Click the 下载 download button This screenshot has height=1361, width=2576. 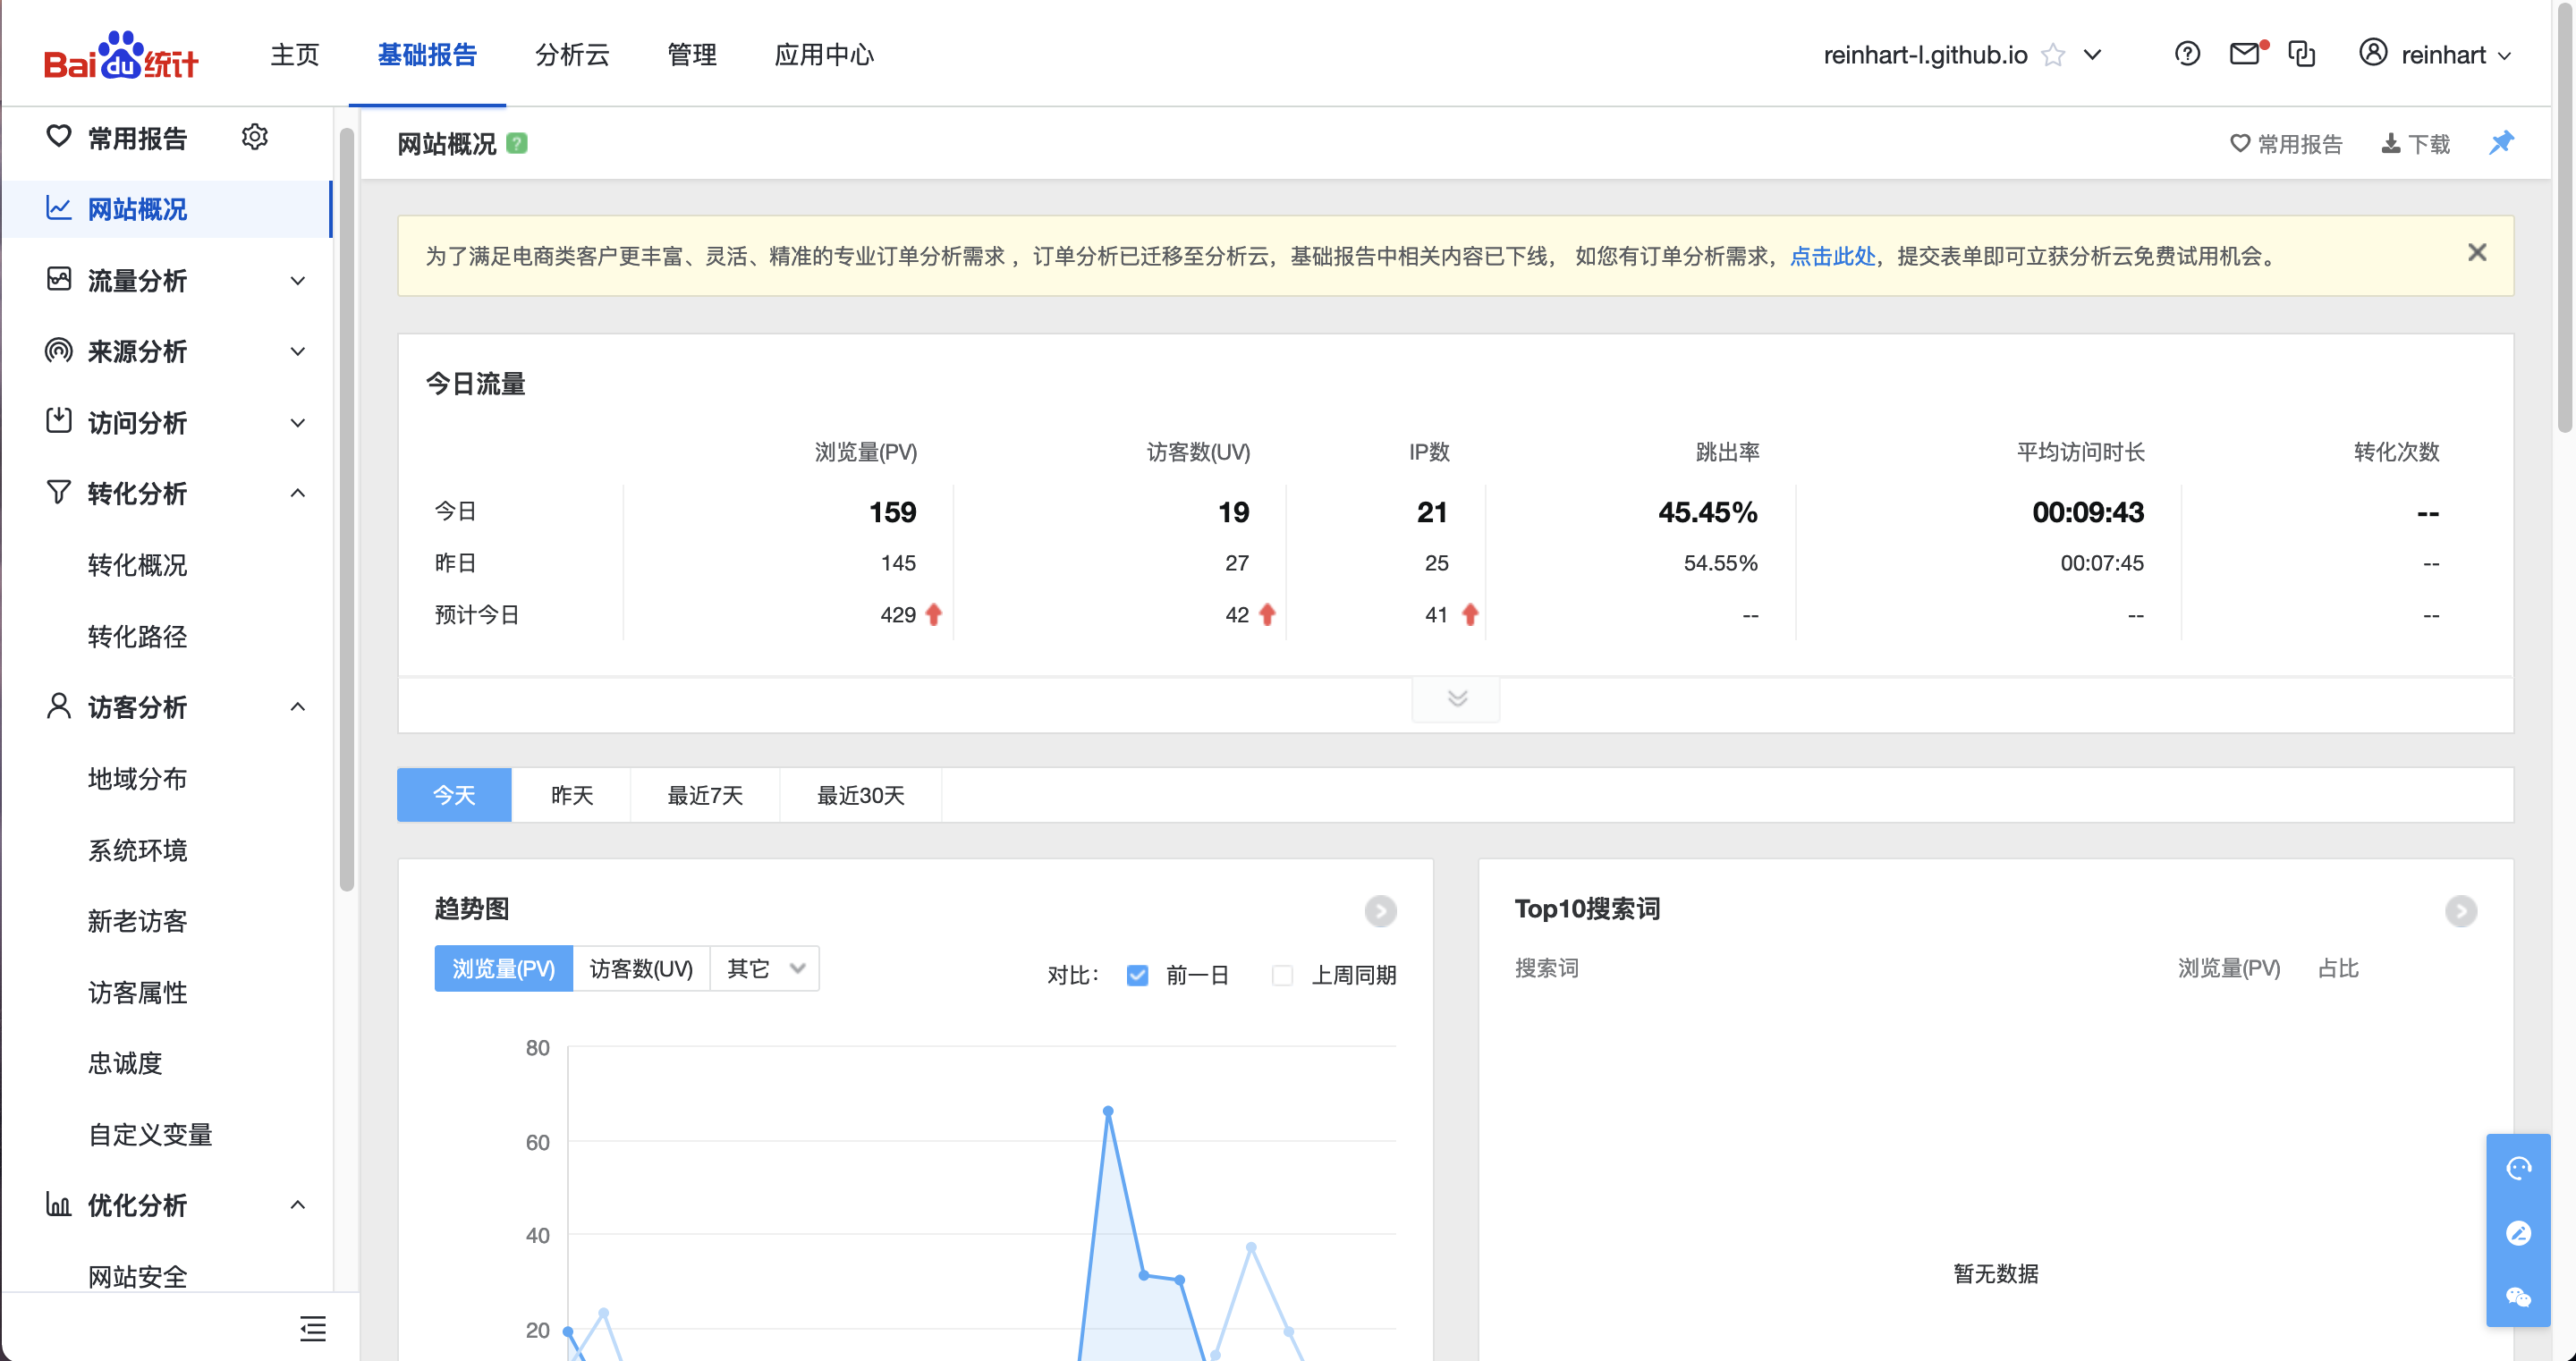(x=2416, y=144)
